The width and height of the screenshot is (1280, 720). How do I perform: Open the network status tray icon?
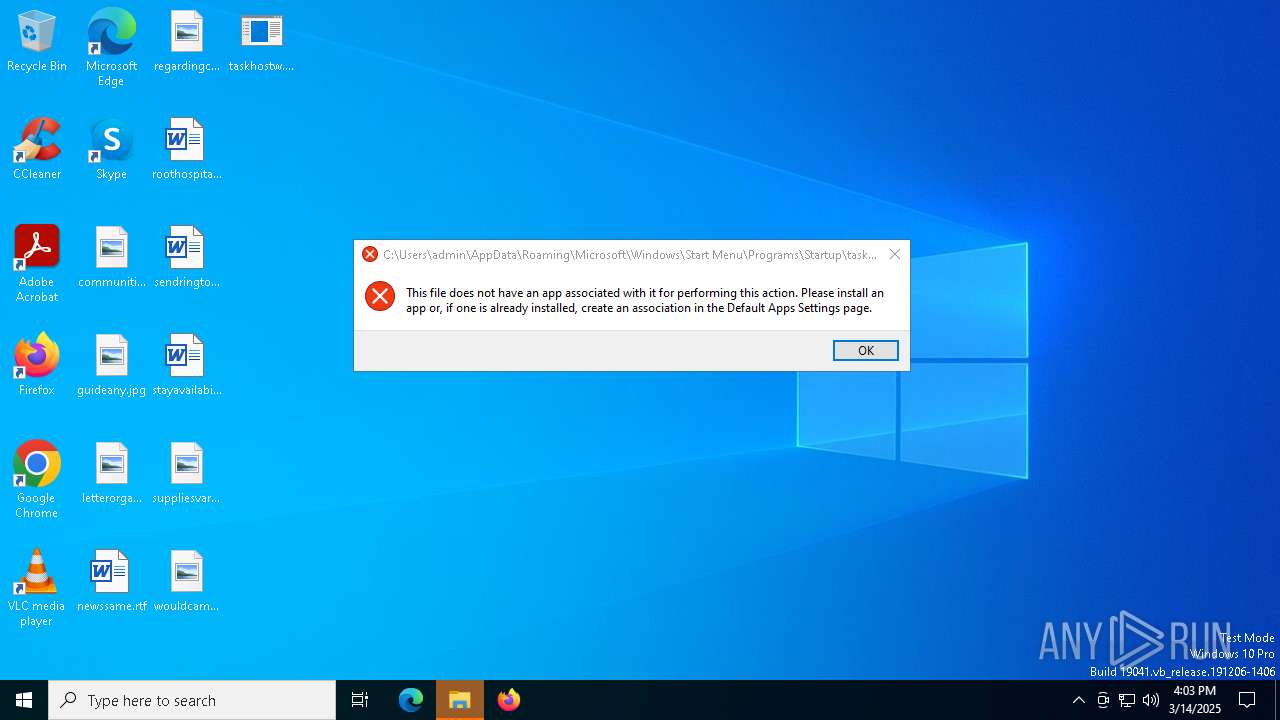1127,700
